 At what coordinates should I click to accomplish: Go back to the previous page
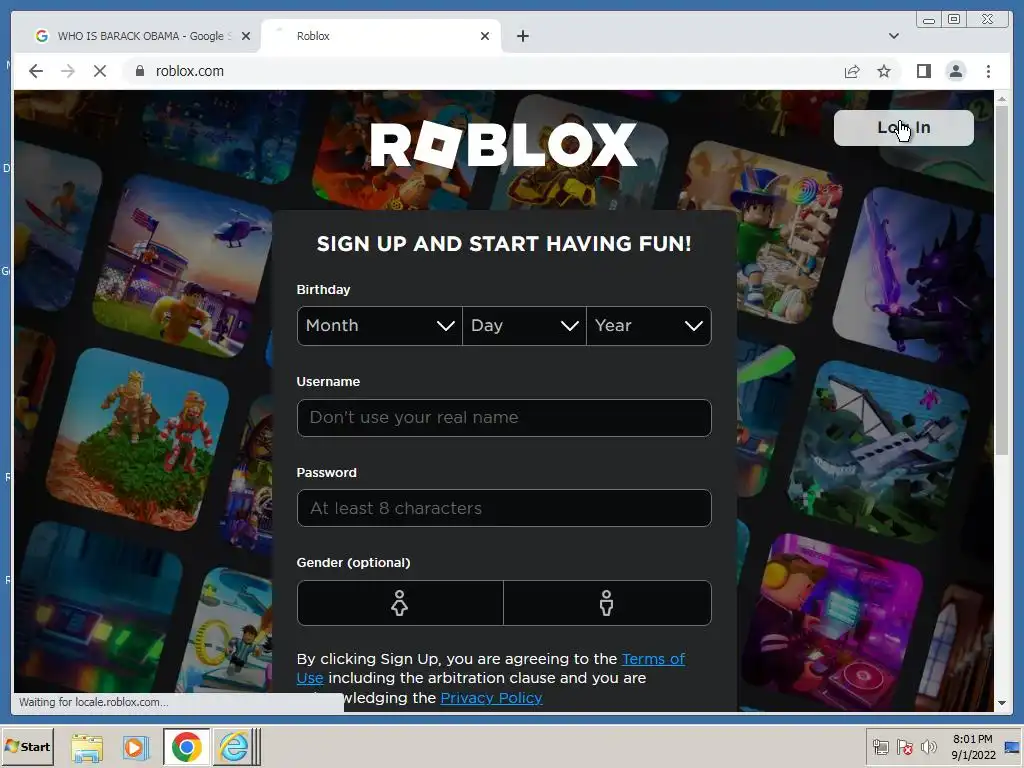(36, 71)
